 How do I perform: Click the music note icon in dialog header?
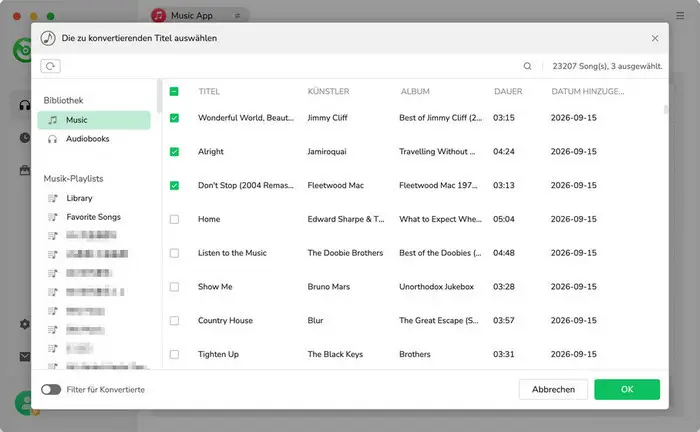pyautogui.click(x=48, y=38)
